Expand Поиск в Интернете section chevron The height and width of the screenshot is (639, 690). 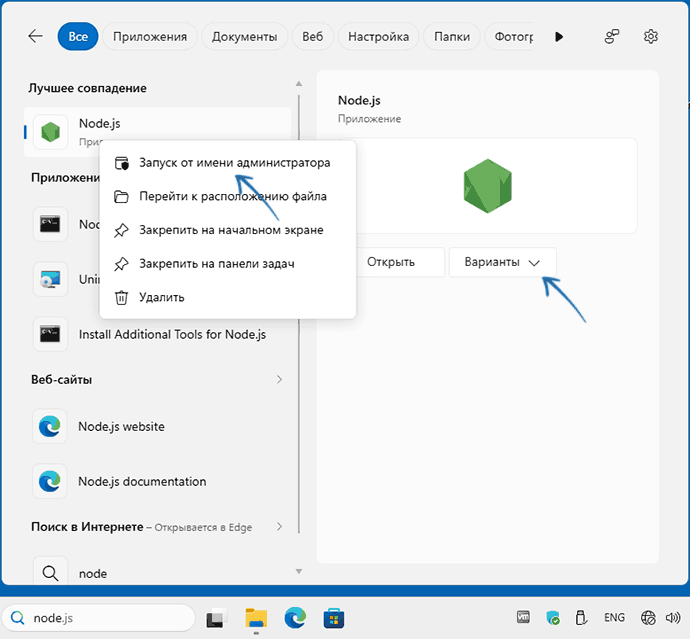coord(279,526)
